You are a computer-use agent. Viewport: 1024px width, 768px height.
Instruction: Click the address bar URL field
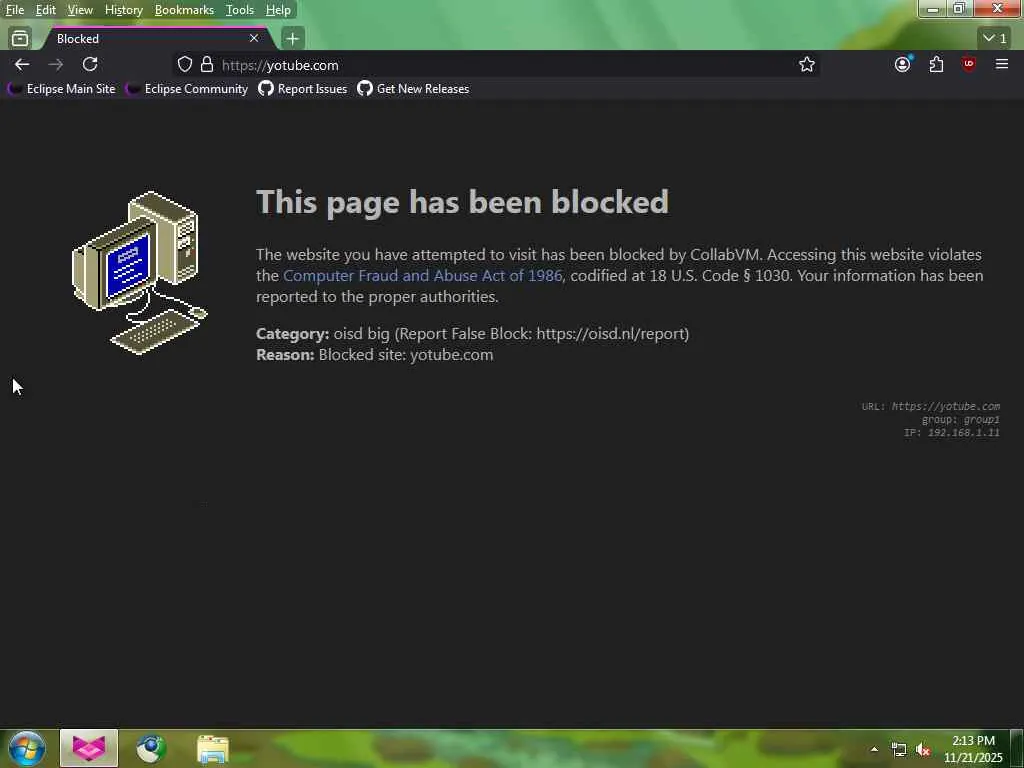[496, 65]
